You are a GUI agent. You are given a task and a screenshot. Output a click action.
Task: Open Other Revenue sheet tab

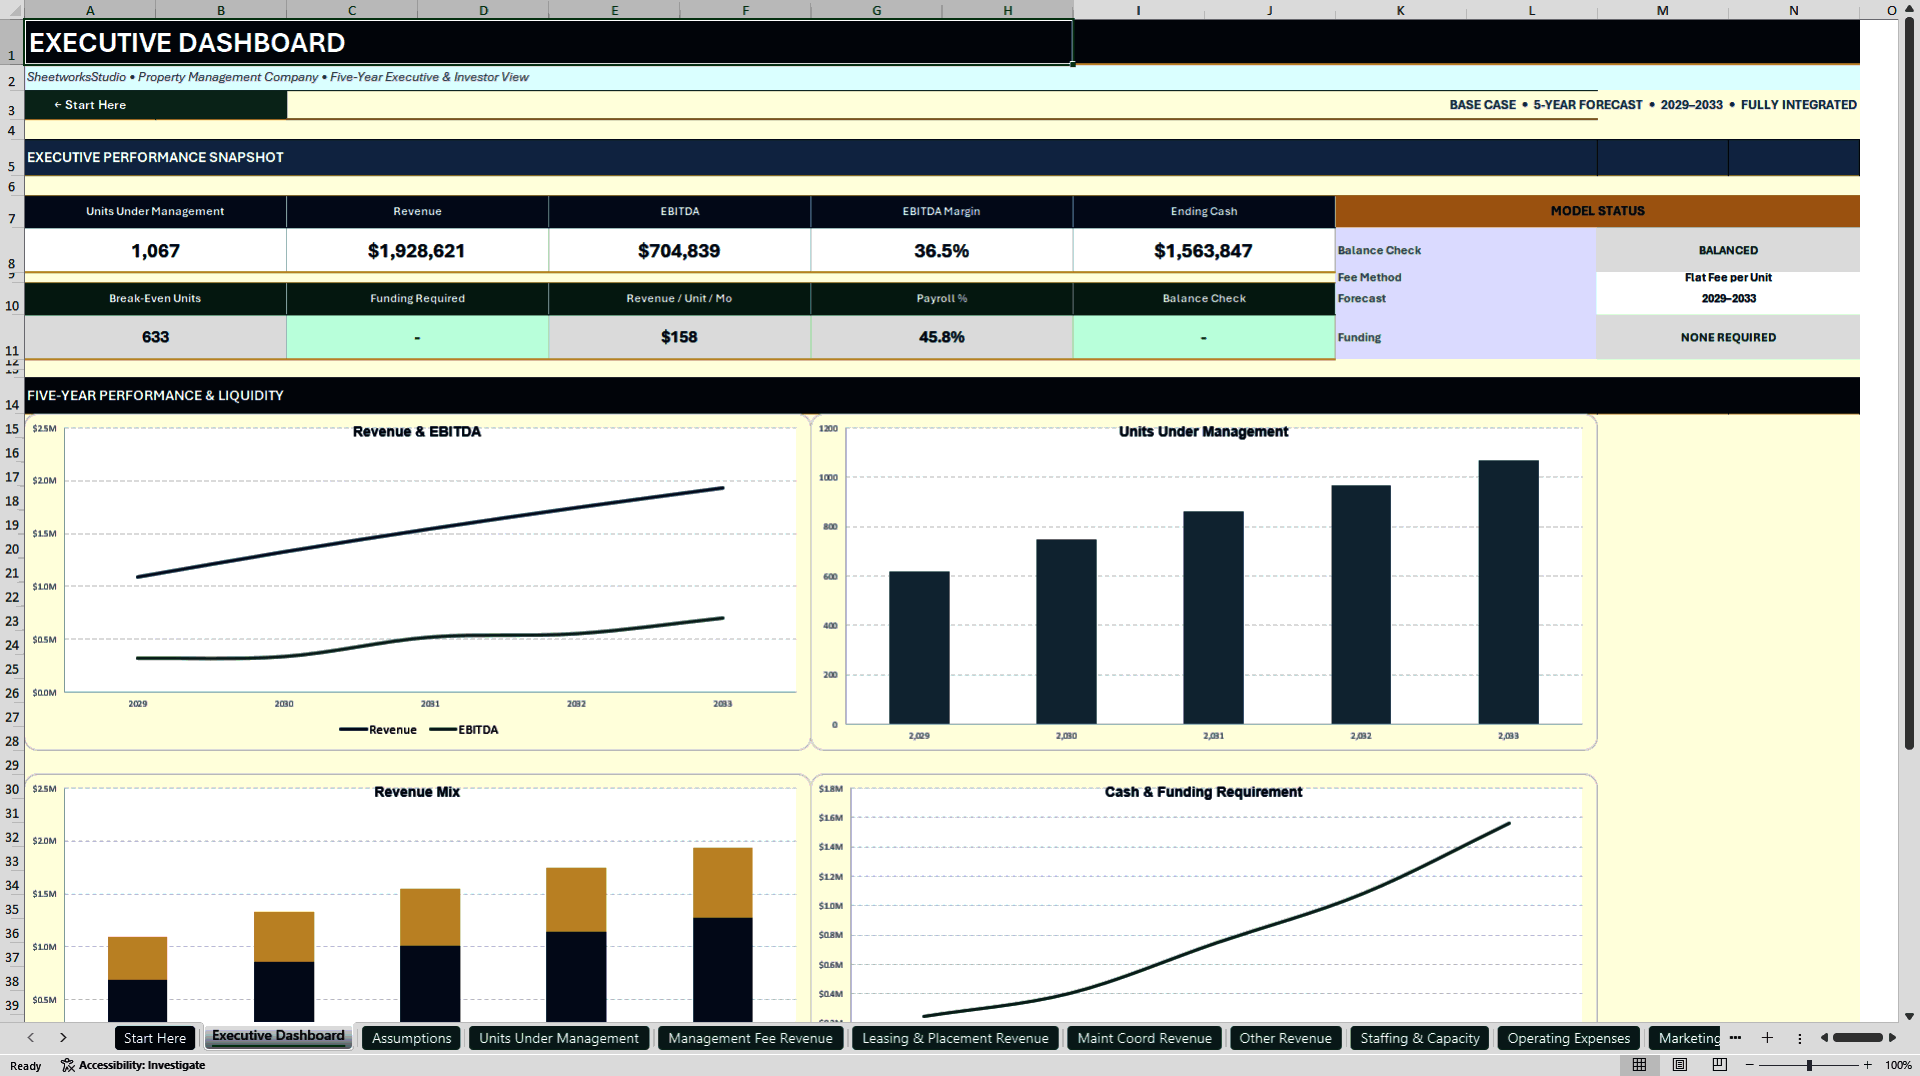pyautogui.click(x=1285, y=1038)
